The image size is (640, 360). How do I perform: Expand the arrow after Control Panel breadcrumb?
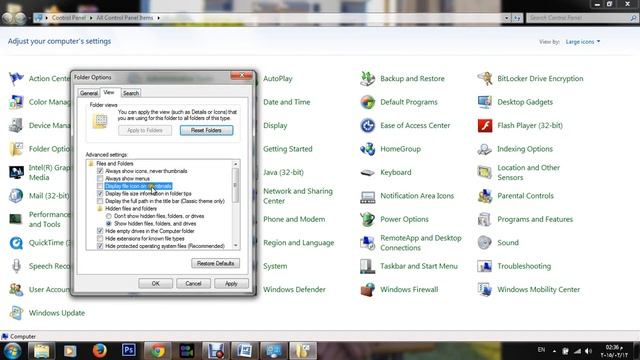point(91,18)
